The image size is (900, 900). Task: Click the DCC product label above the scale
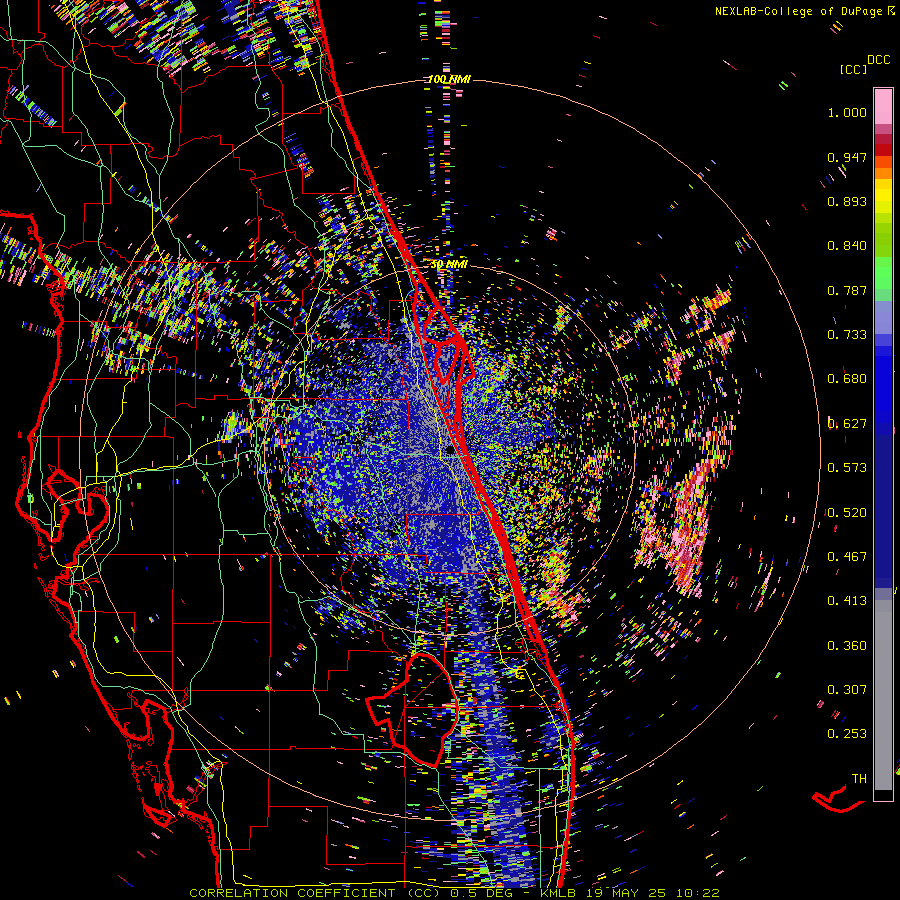(x=878, y=60)
